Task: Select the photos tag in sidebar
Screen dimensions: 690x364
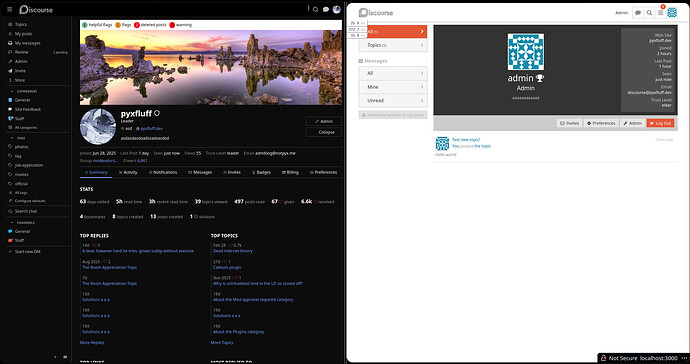Action: click(x=21, y=147)
